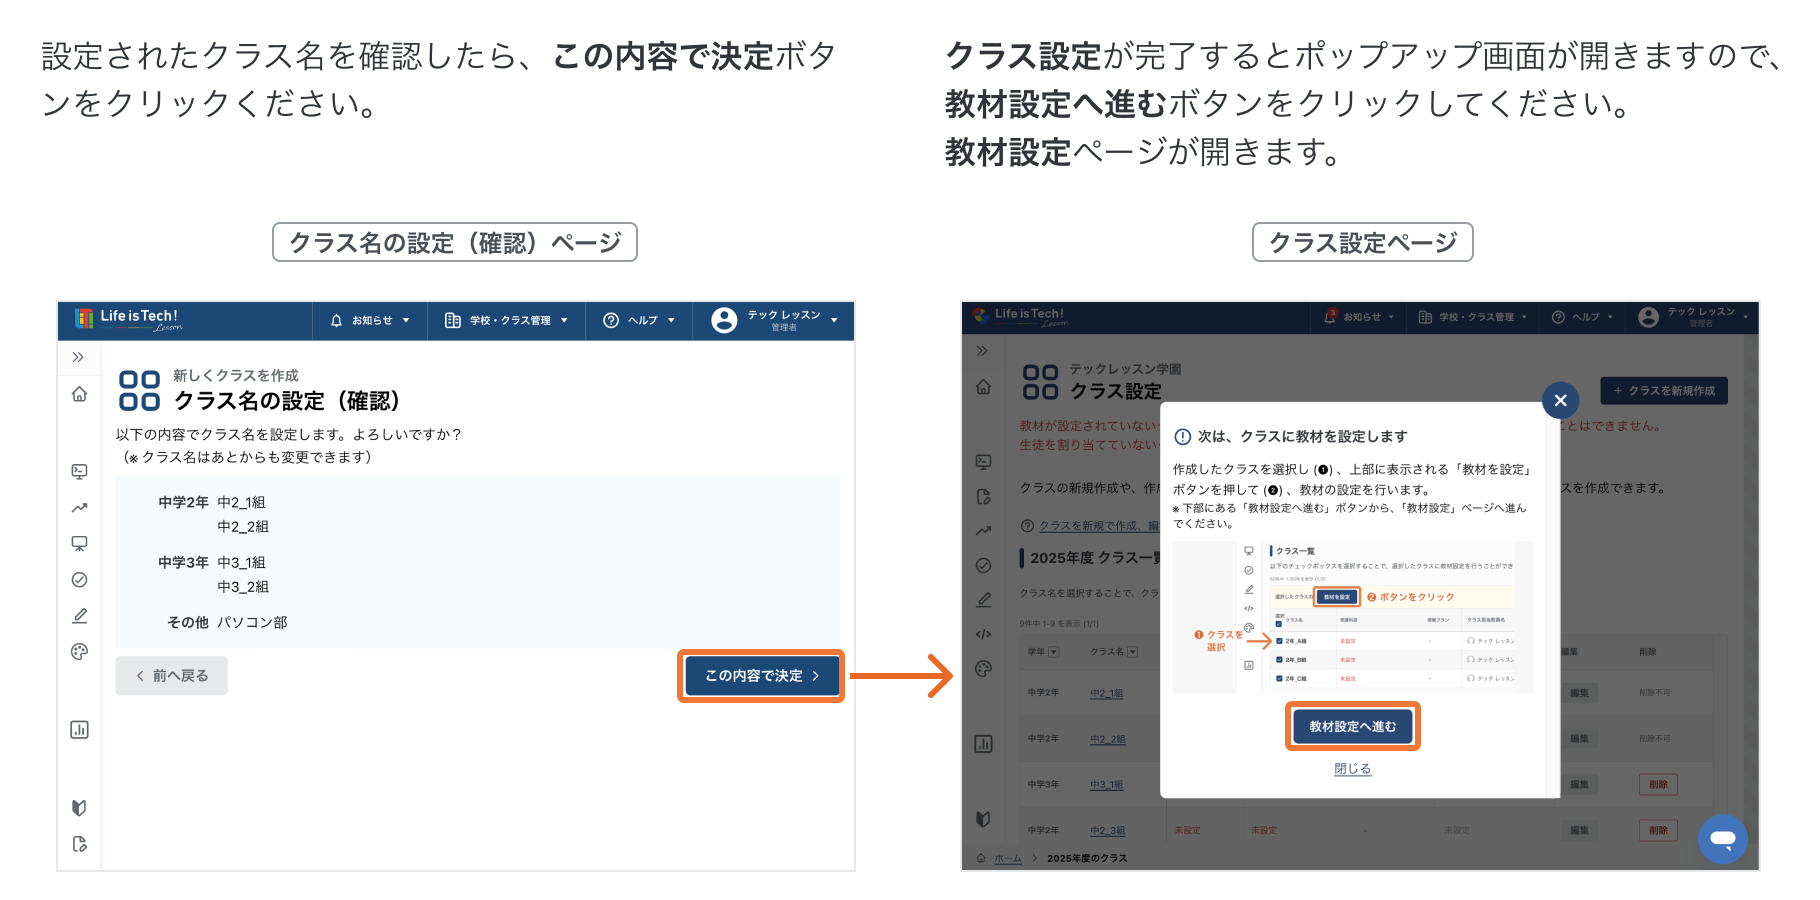Open the ヘルプ menu on the confirmation page
Screen dimensions: 1820x900
[639, 321]
